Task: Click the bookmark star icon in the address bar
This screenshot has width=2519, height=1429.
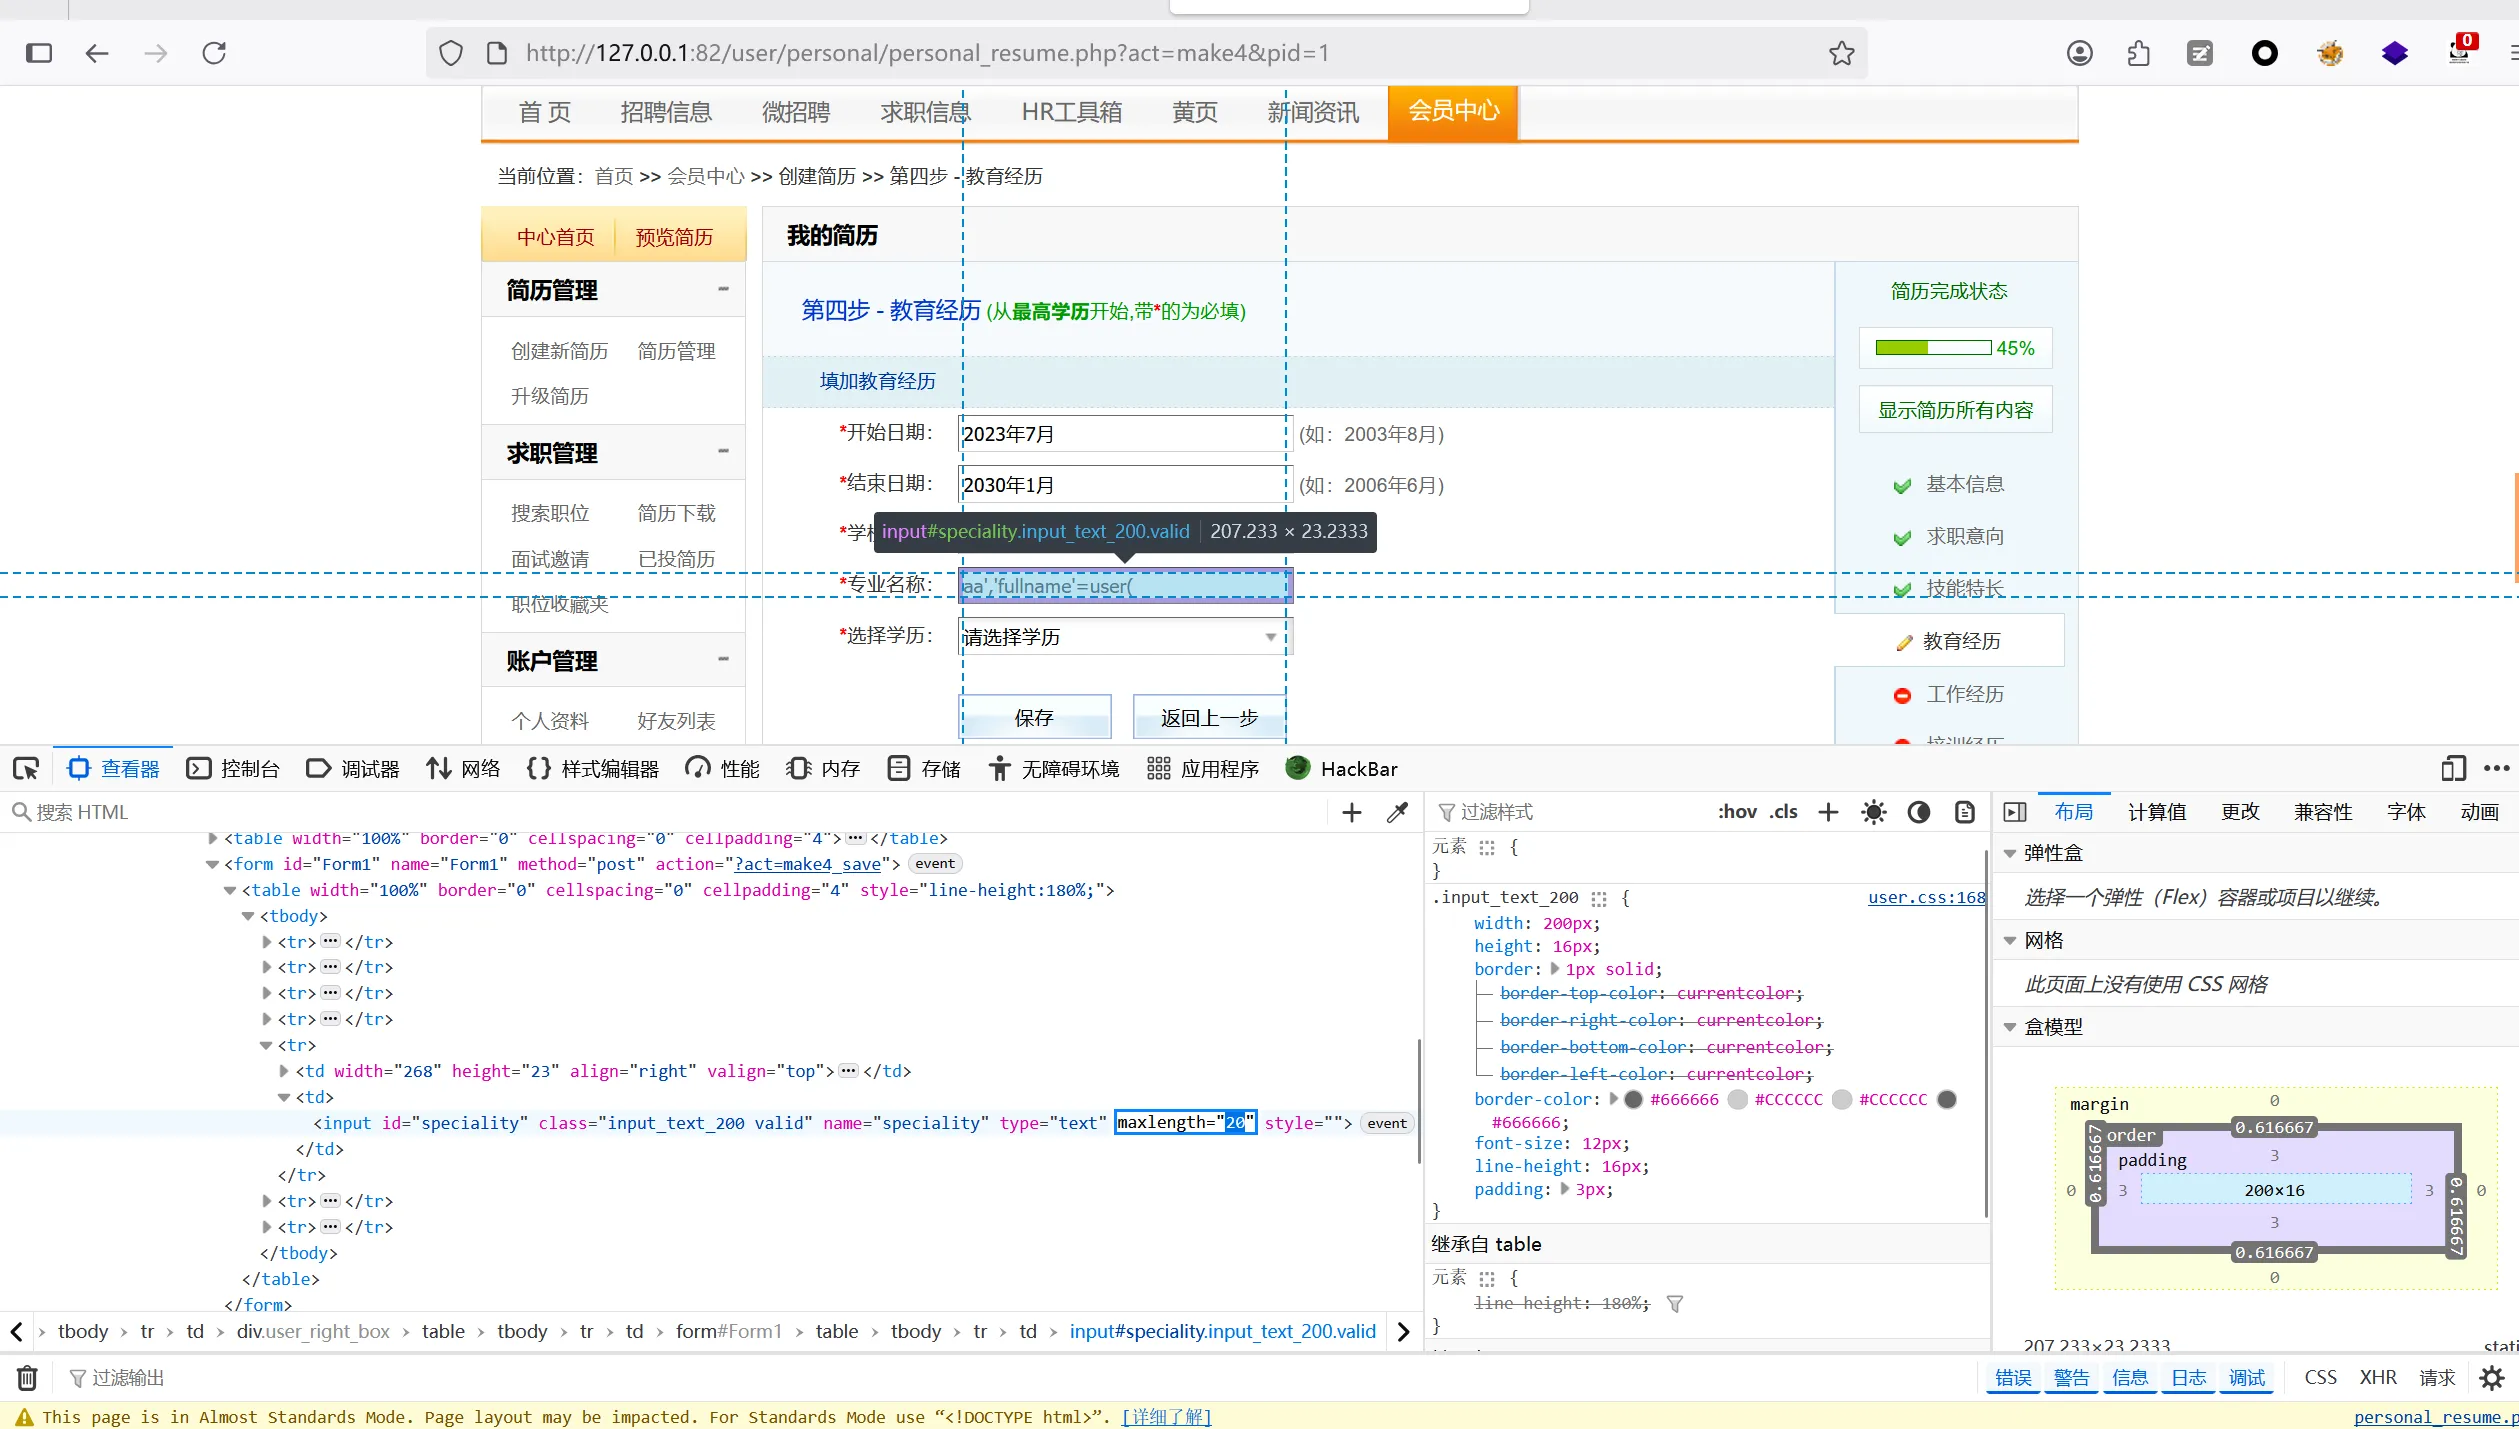Action: 1841,53
